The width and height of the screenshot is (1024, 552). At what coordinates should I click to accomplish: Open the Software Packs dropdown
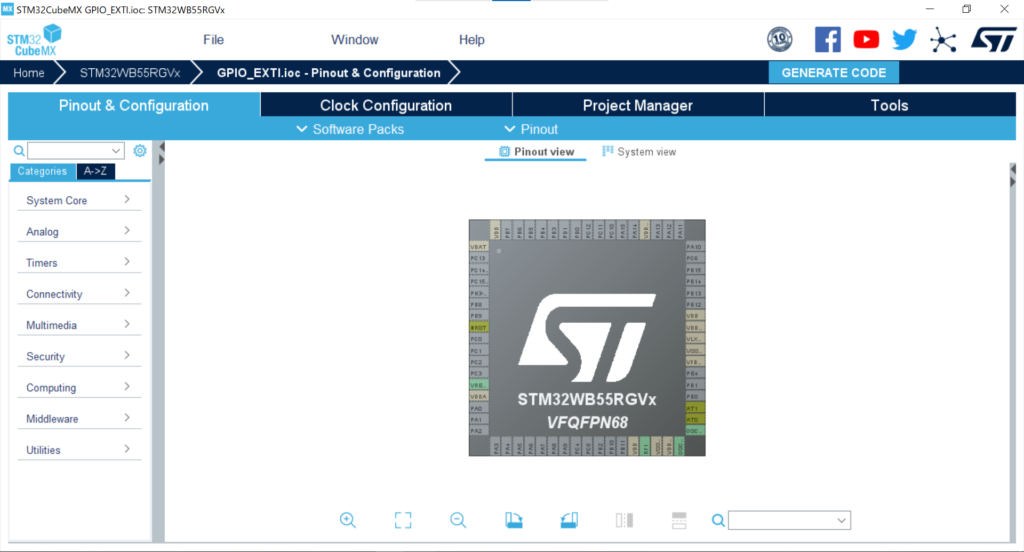[x=350, y=129]
